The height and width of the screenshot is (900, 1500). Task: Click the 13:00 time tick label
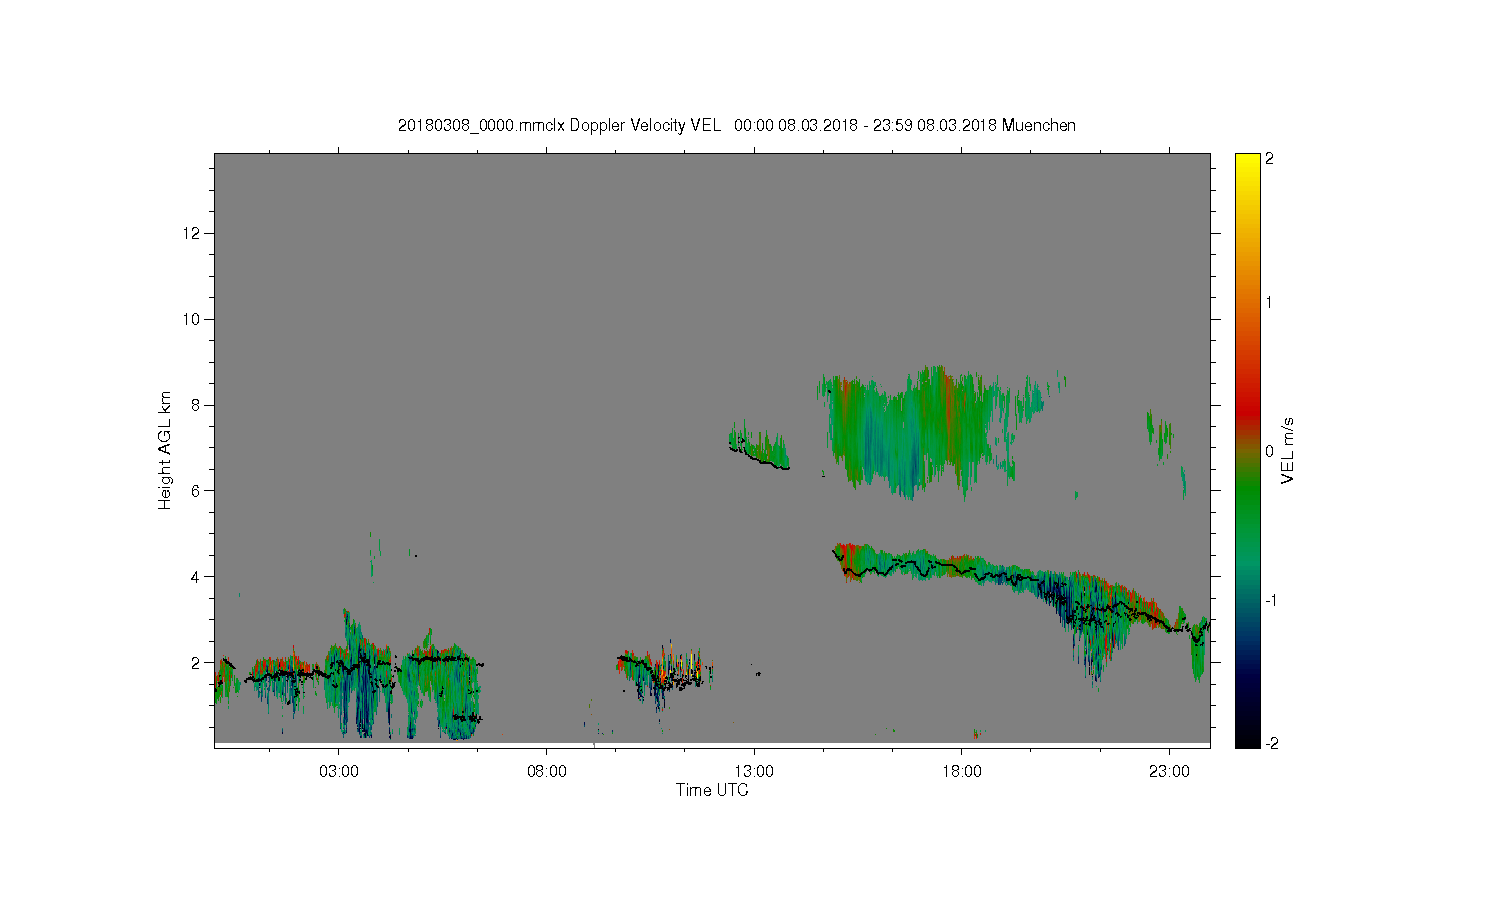tap(754, 772)
